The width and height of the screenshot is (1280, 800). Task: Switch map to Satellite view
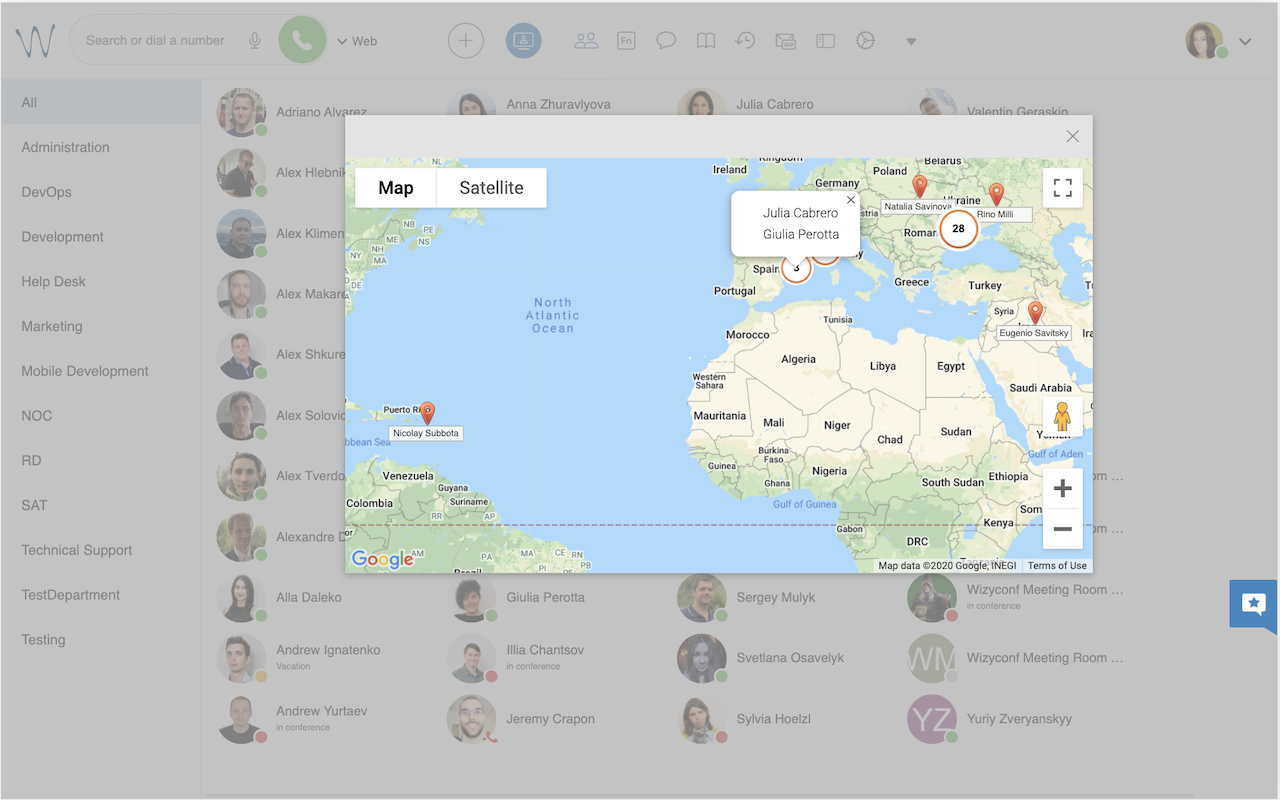click(491, 188)
